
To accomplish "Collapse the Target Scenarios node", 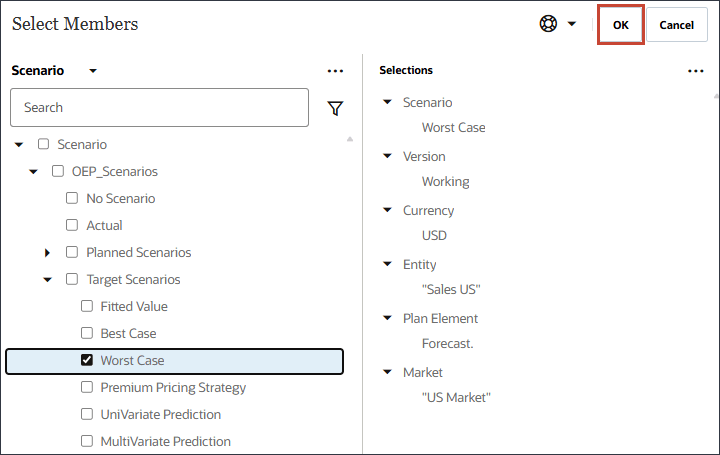I will pyautogui.click(x=47, y=280).
